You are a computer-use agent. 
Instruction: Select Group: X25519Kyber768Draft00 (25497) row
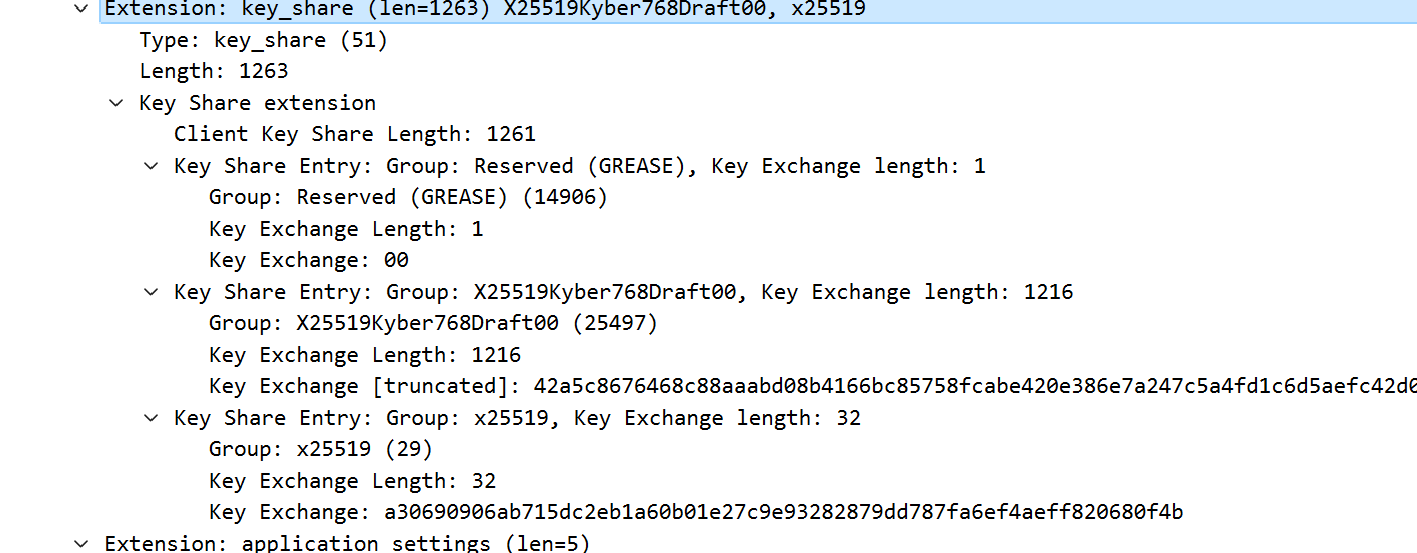432,323
